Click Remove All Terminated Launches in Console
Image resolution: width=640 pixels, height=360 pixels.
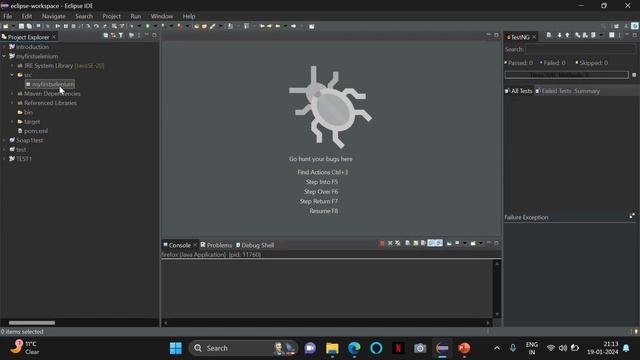[398, 243]
